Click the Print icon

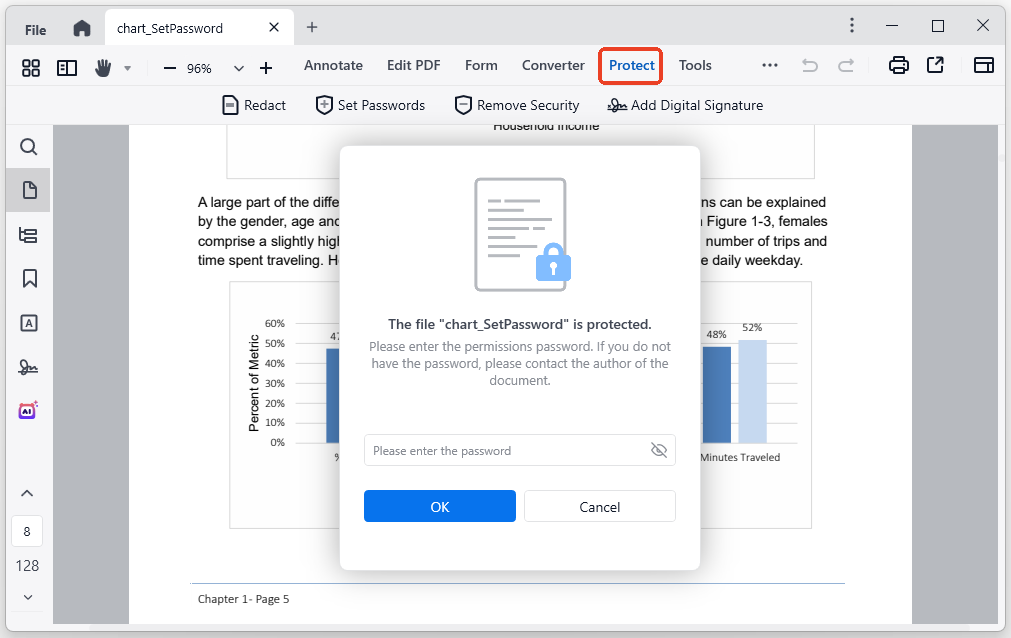(899, 66)
